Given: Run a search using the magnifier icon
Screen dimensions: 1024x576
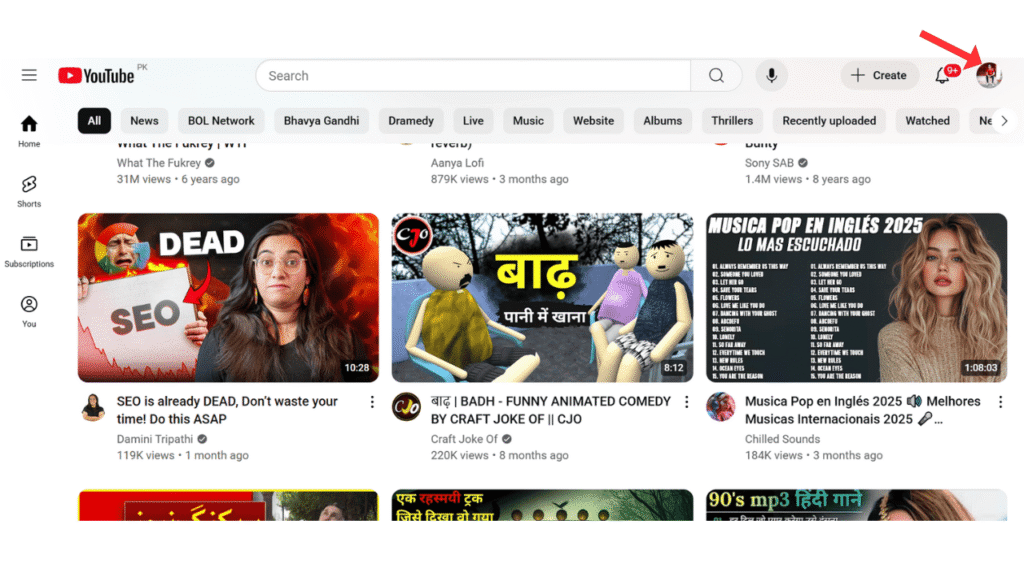Looking at the screenshot, I should 716,75.
